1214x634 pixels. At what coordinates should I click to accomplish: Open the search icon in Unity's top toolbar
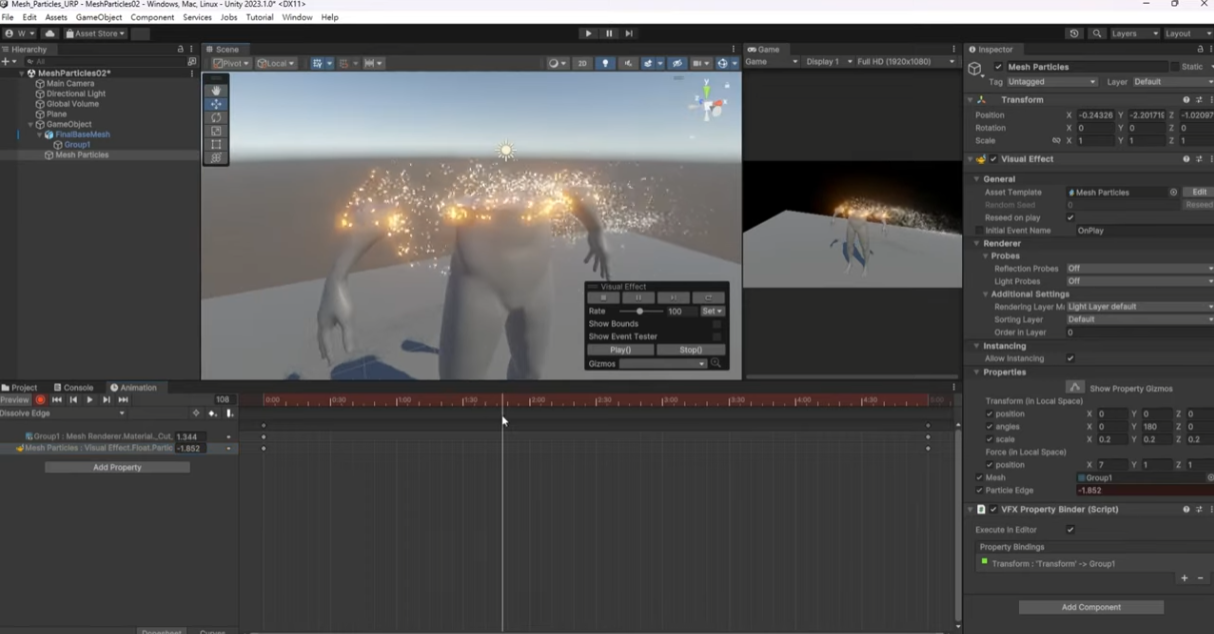(x=1096, y=33)
